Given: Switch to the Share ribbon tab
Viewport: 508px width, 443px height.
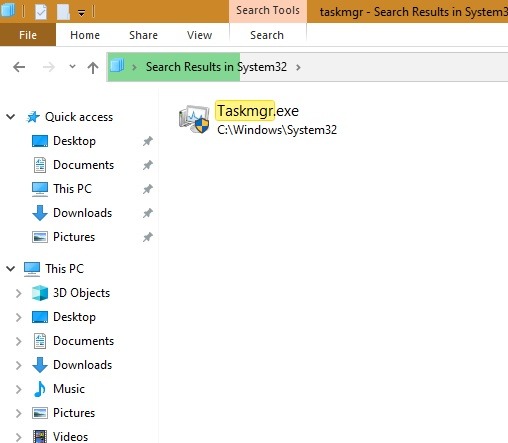Looking at the screenshot, I should click(143, 35).
